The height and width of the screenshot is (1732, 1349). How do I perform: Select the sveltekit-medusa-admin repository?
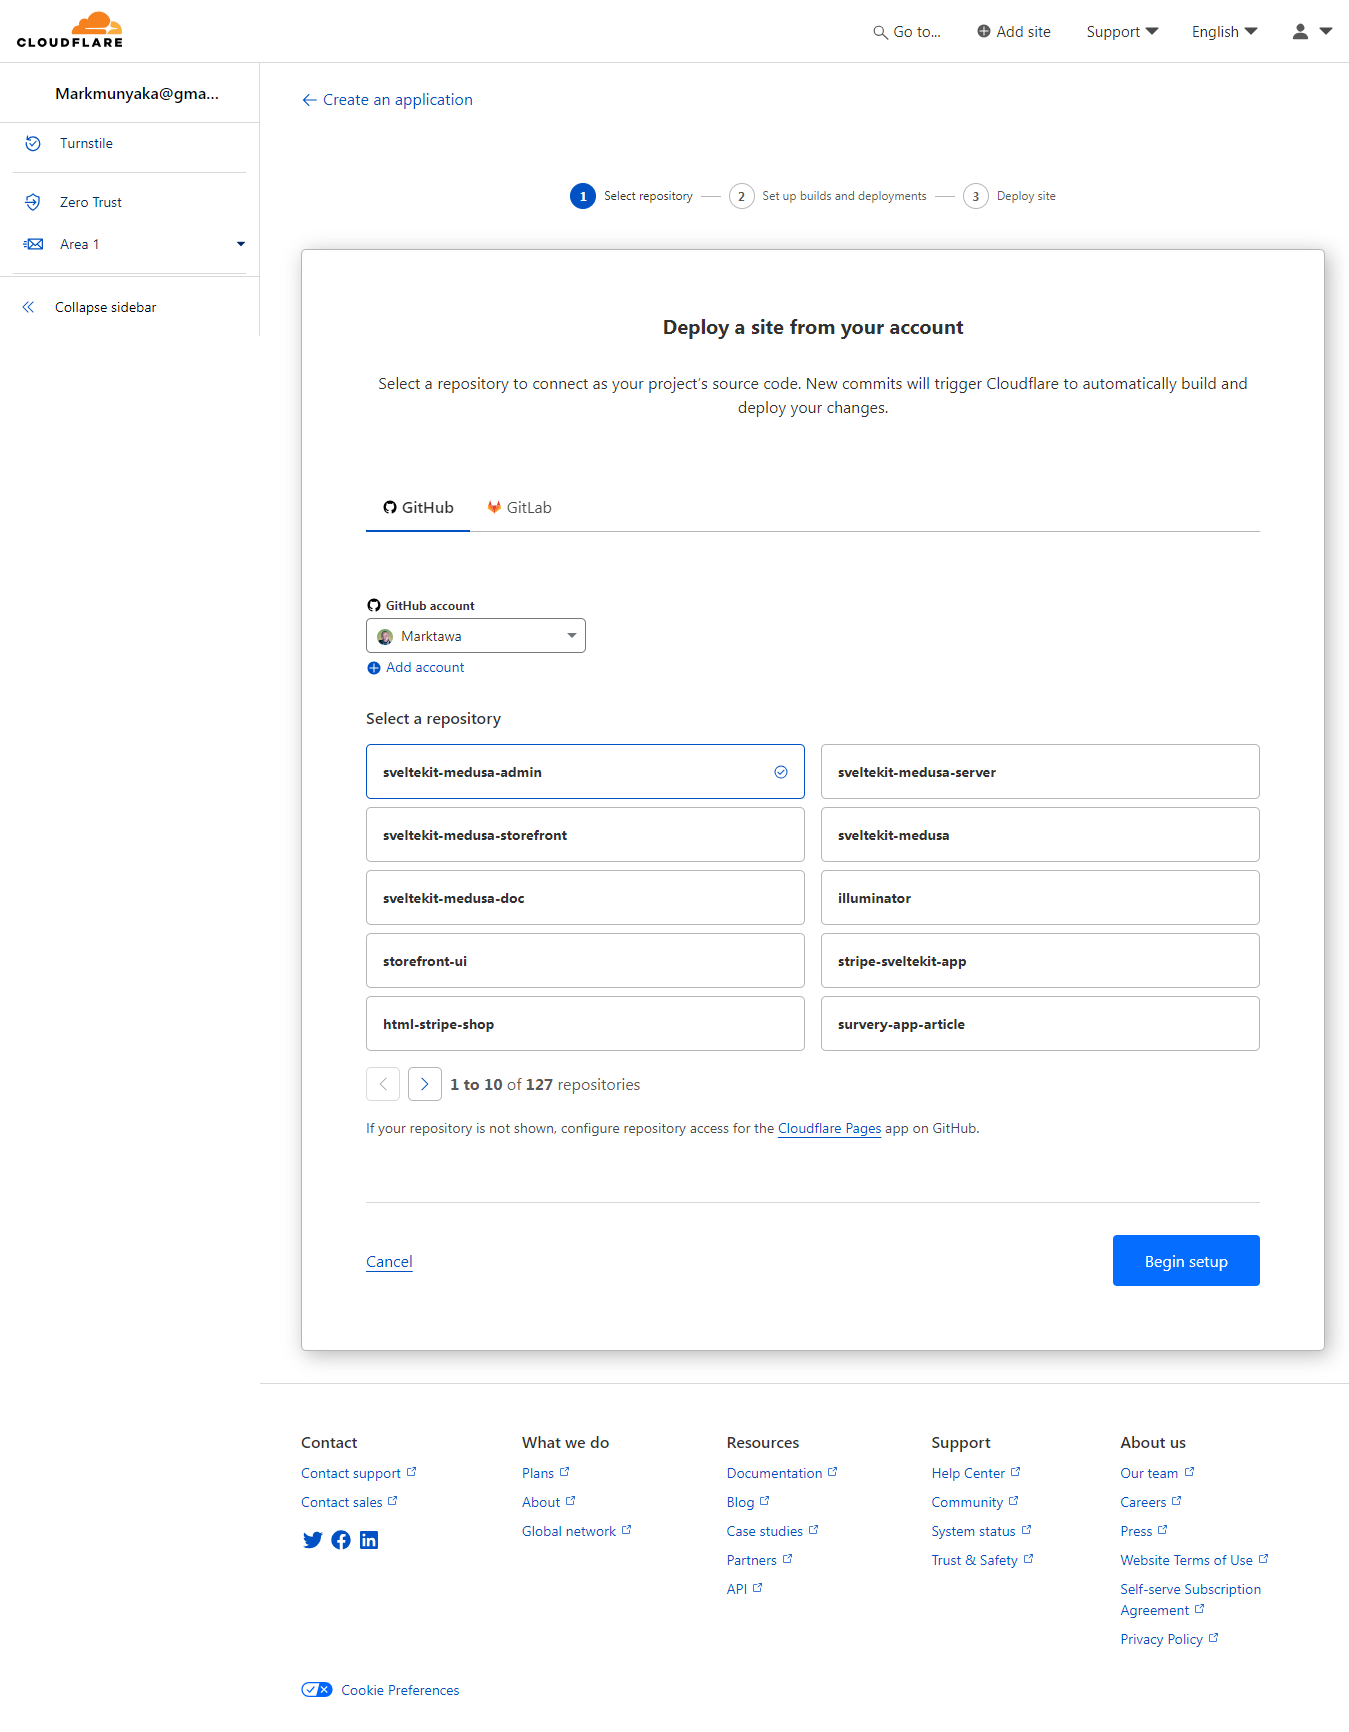pyautogui.click(x=585, y=771)
